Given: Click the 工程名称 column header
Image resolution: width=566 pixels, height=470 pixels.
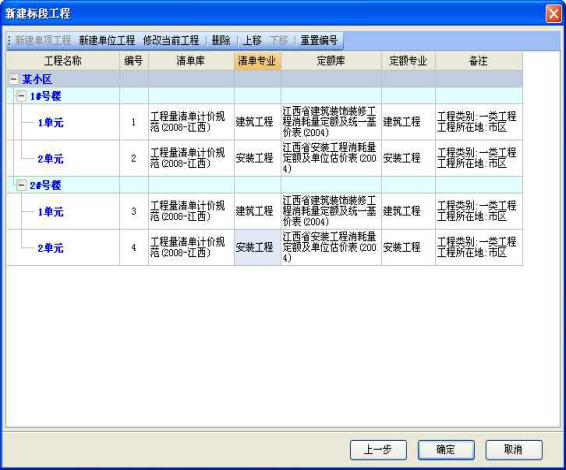Looking at the screenshot, I should (63, 61).
